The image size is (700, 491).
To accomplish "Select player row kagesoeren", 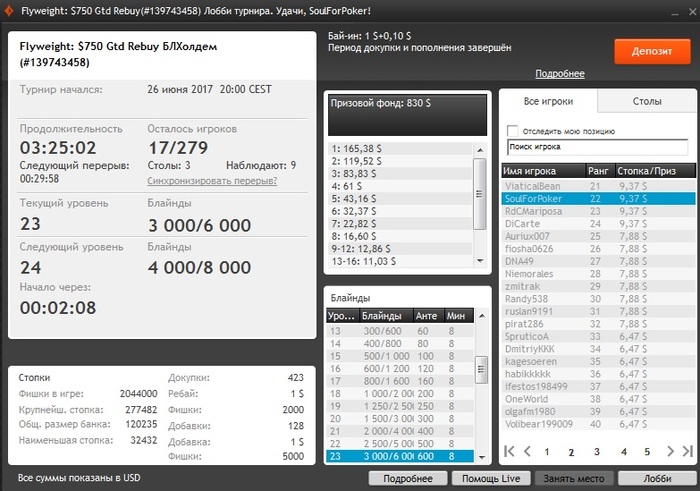I will tap(599, 361).
